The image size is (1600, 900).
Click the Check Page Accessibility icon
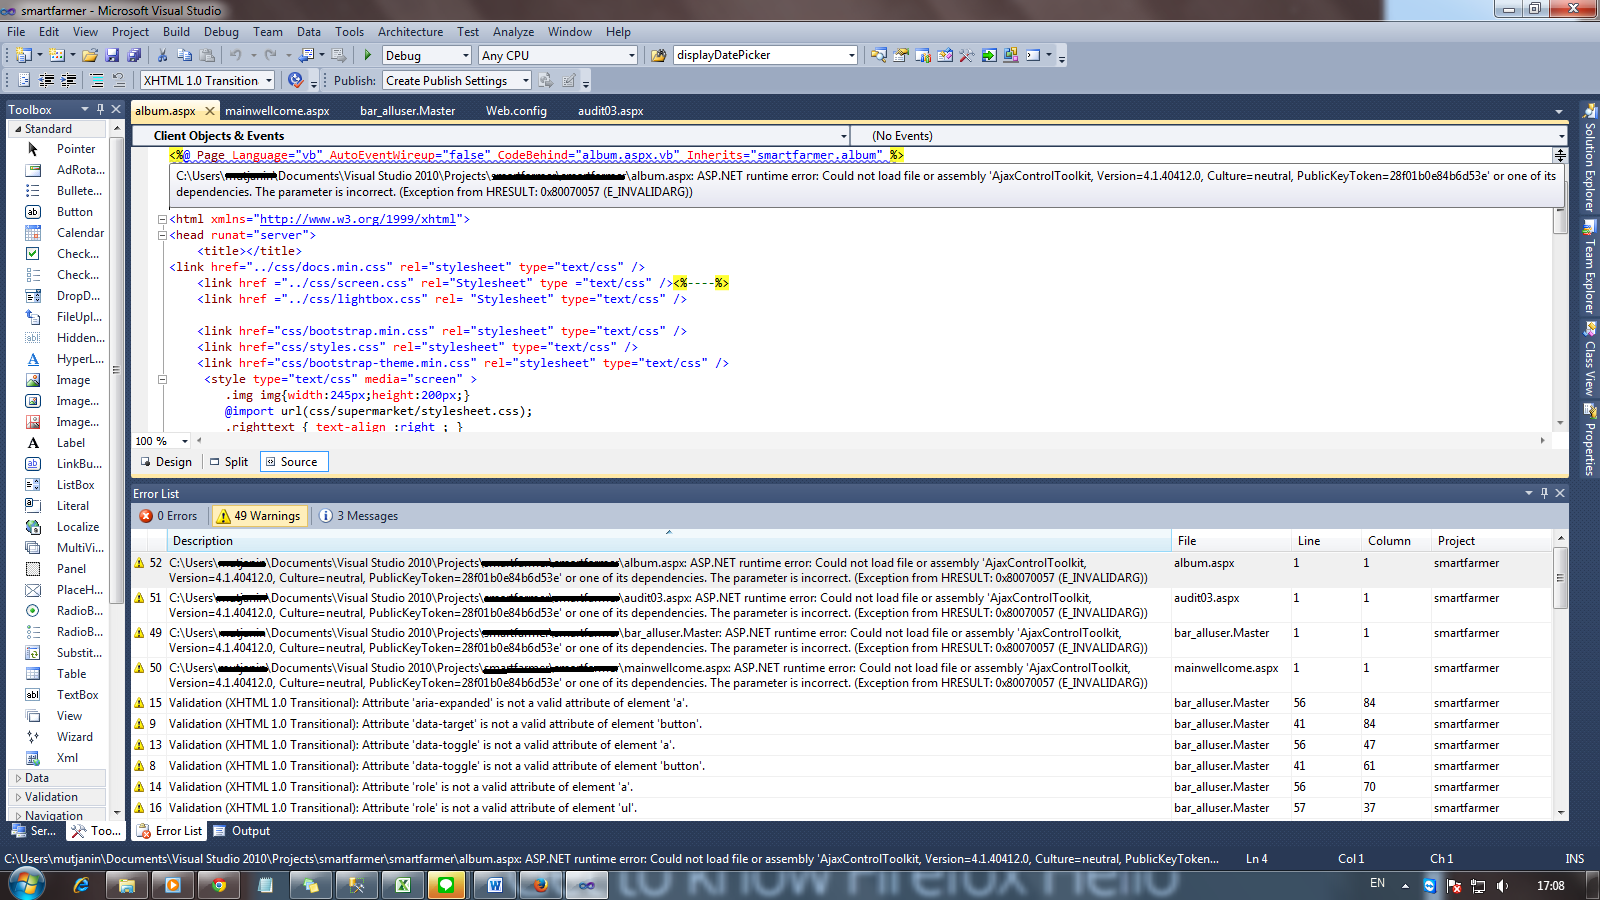click(x=296, y=80)
